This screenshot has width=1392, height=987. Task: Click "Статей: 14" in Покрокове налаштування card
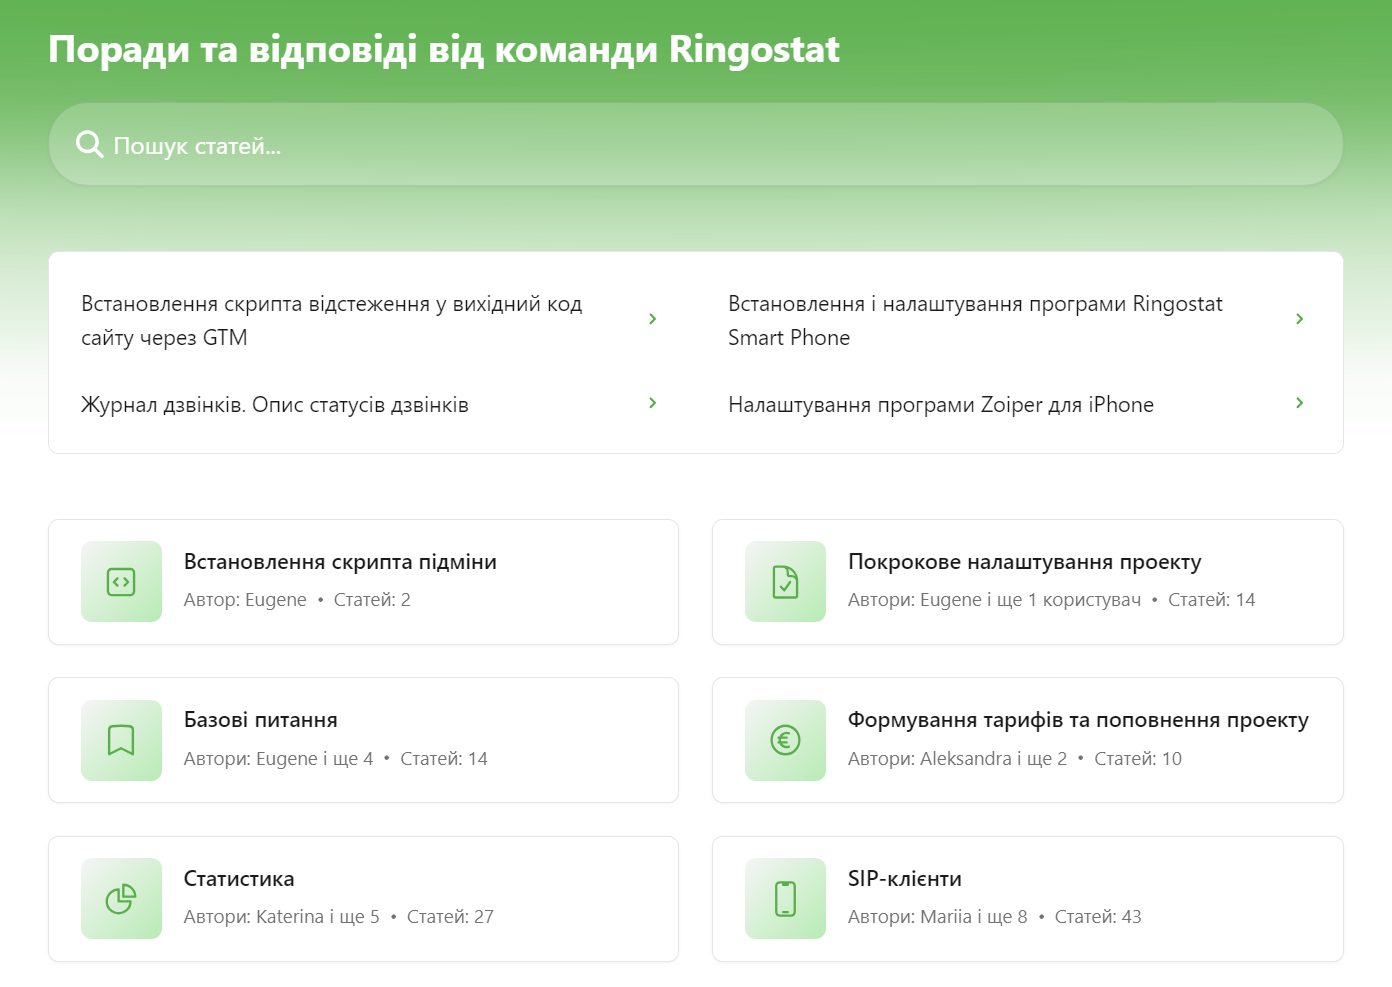coord(1211,600)
